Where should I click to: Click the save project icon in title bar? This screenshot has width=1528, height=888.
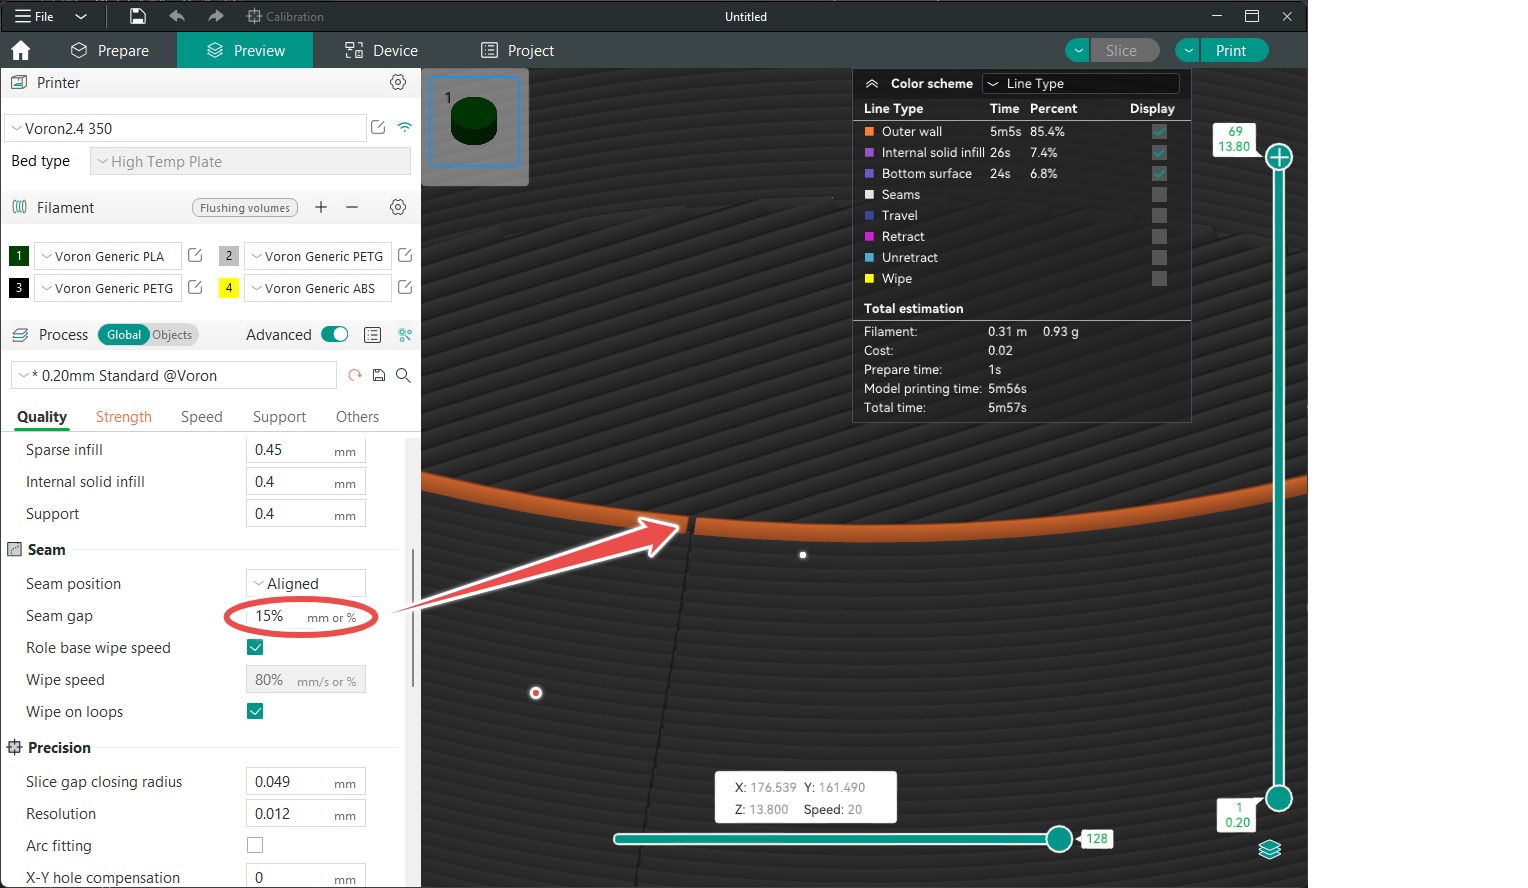138,16
